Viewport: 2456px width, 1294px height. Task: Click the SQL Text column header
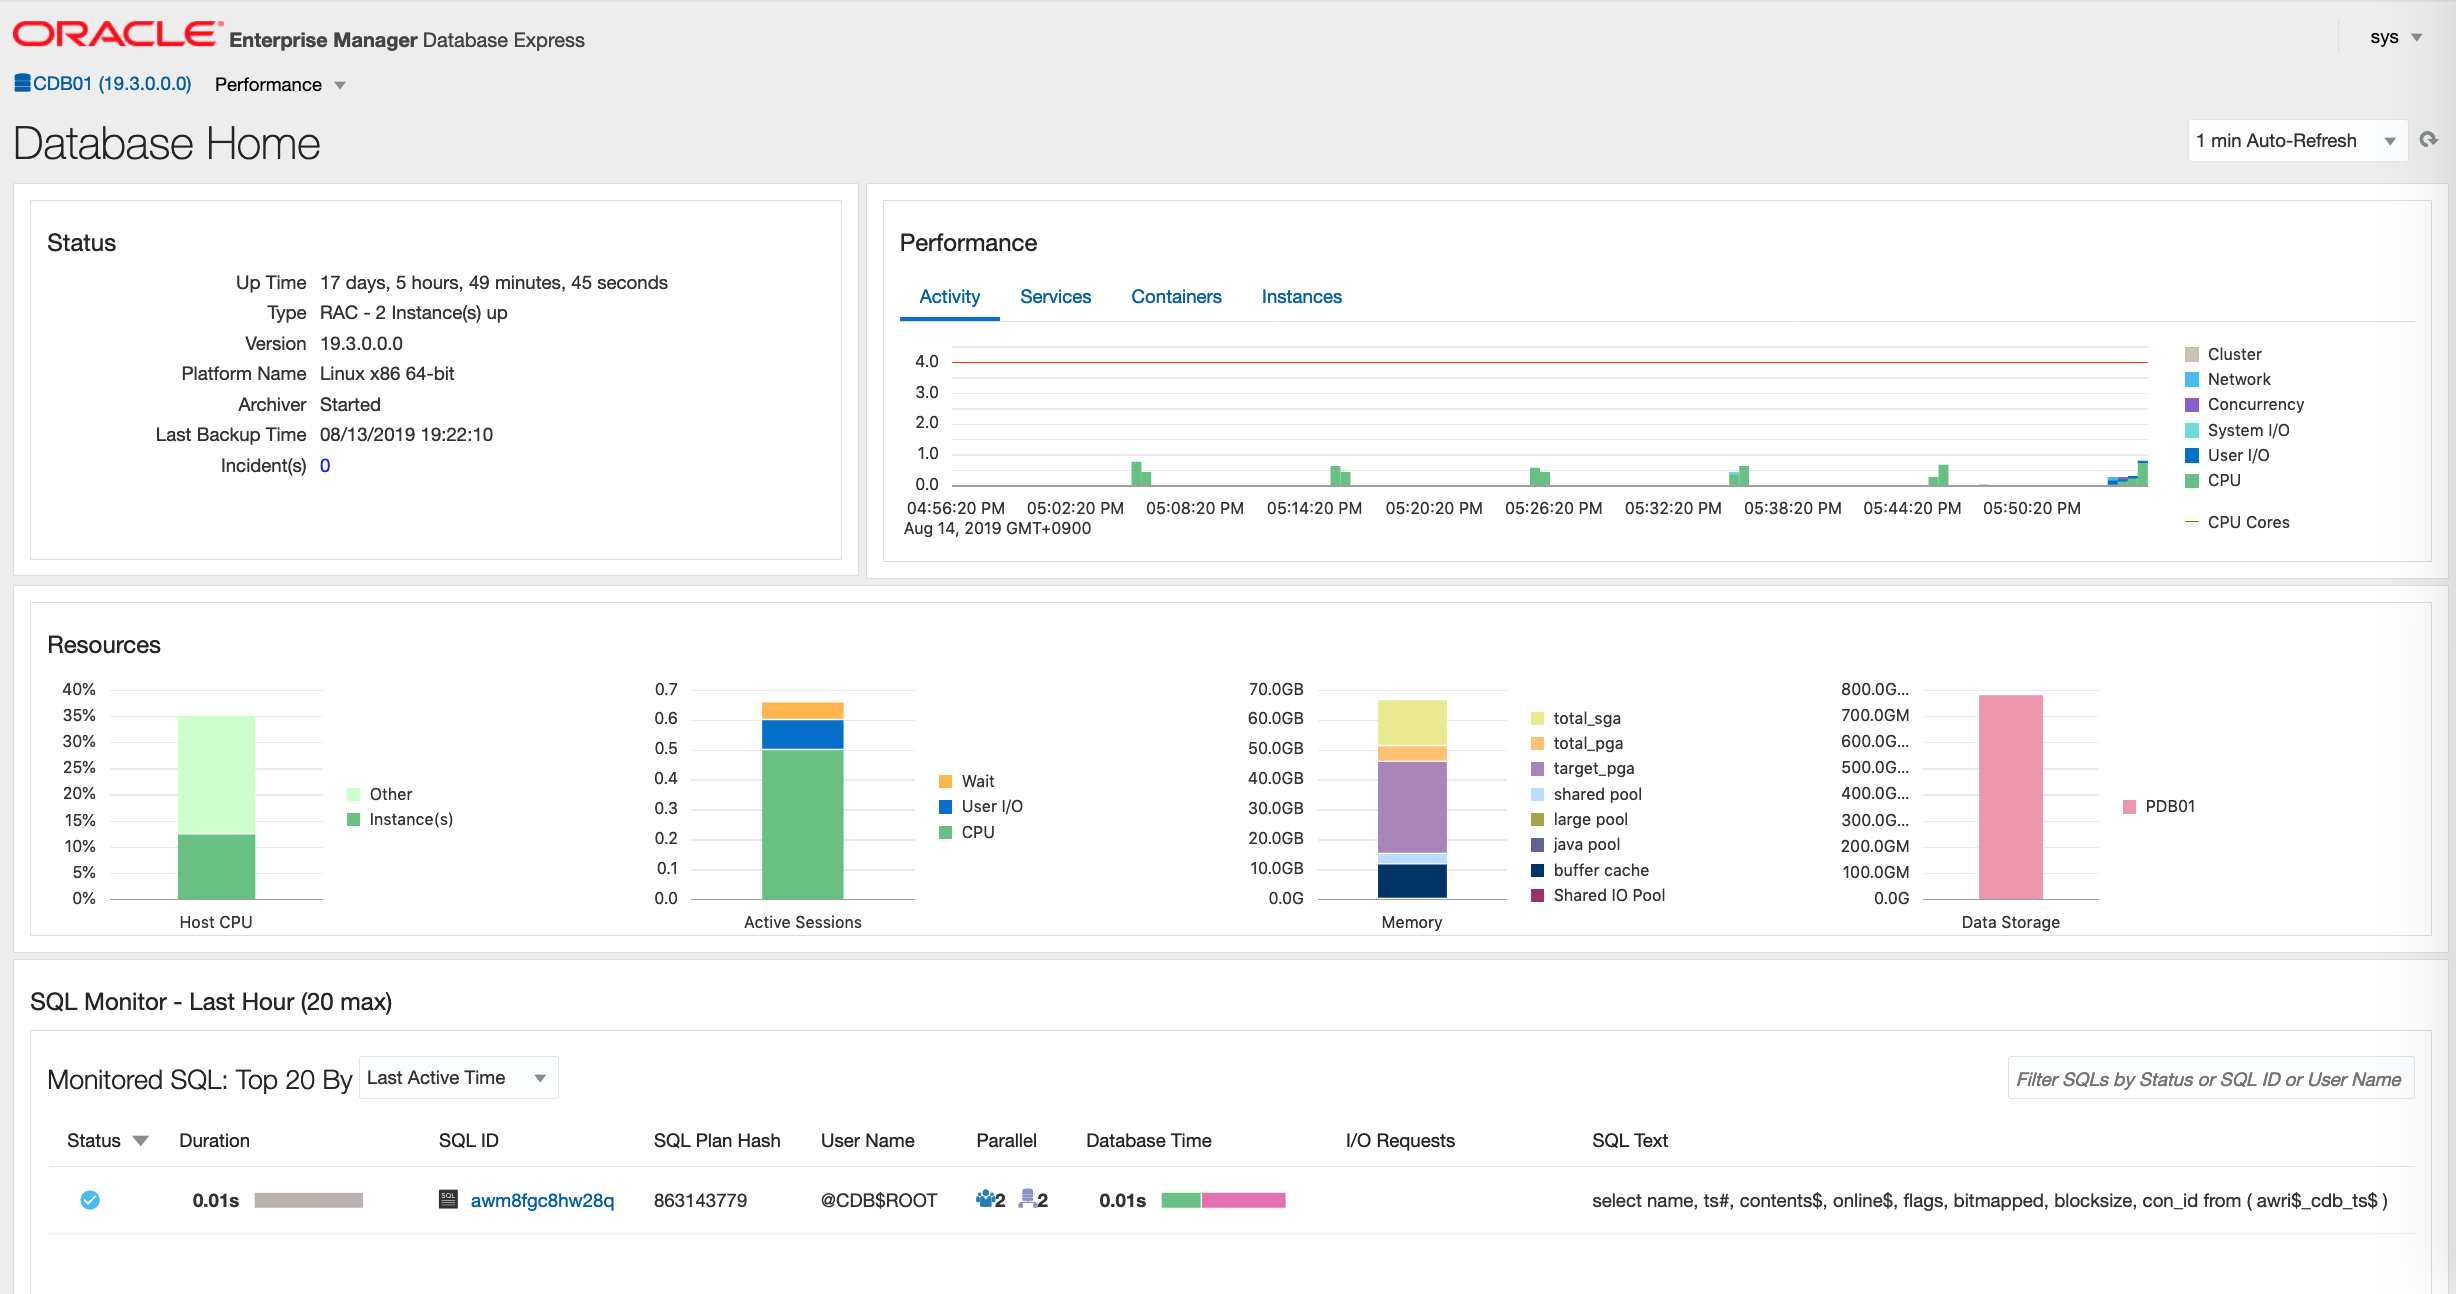1630,1141
